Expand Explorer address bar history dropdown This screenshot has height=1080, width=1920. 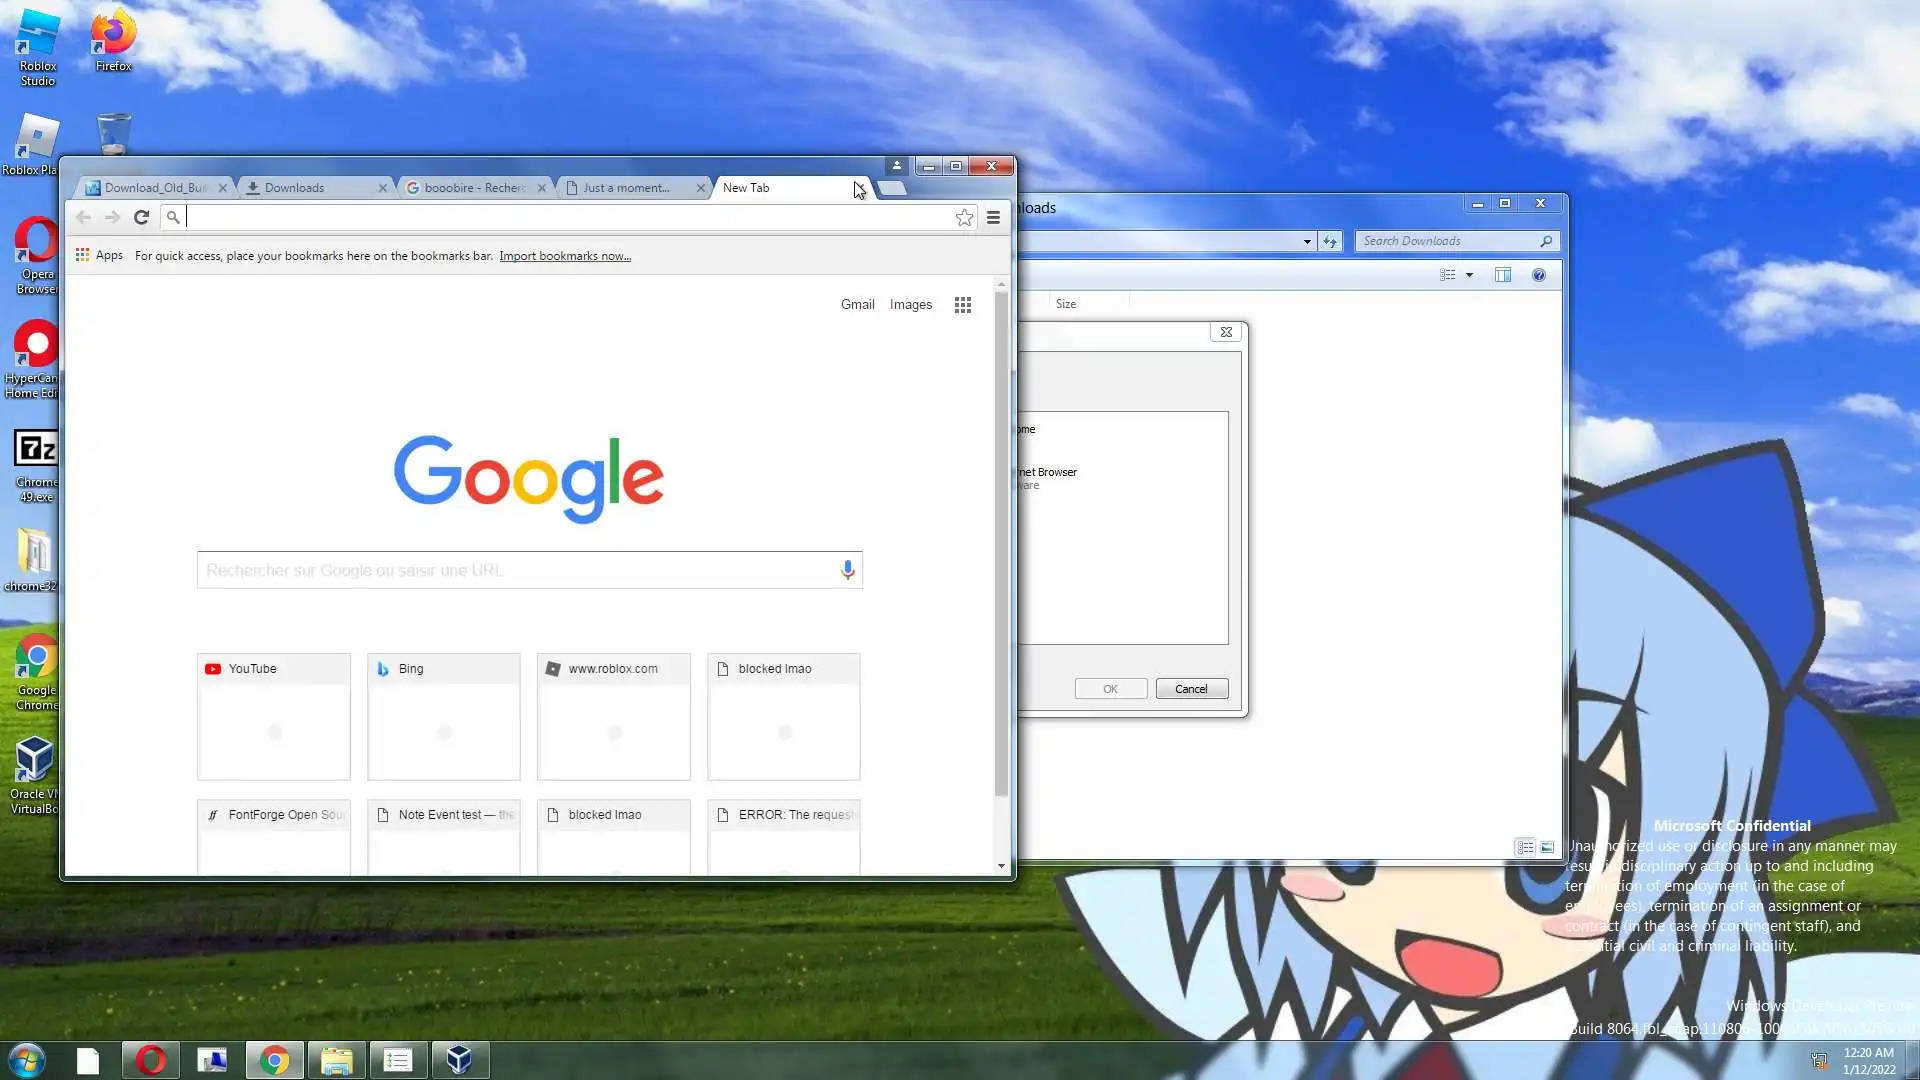click(1307, 241)
